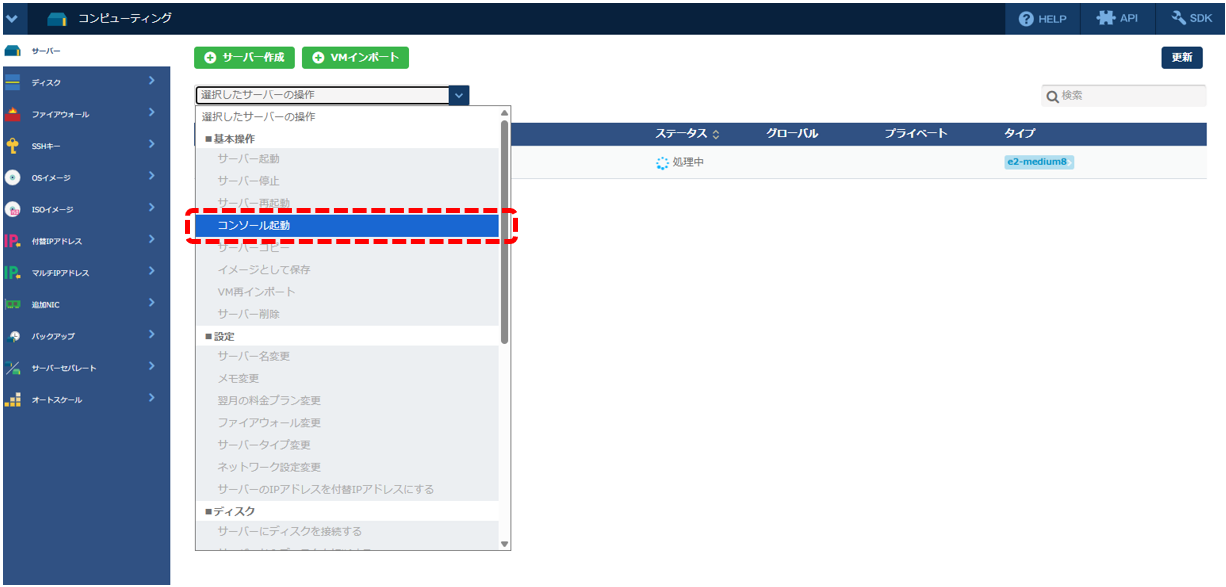Screen dimensions: 1226x587
Task: Click the Backup icon in sidebar
Action: [13, 336]
